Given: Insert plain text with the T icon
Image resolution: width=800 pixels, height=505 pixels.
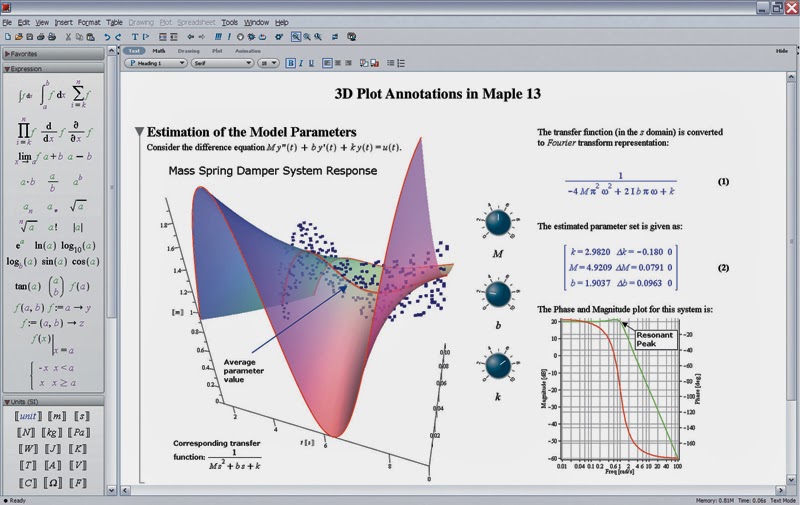Looking at the screenshot, I should point(135,37).
